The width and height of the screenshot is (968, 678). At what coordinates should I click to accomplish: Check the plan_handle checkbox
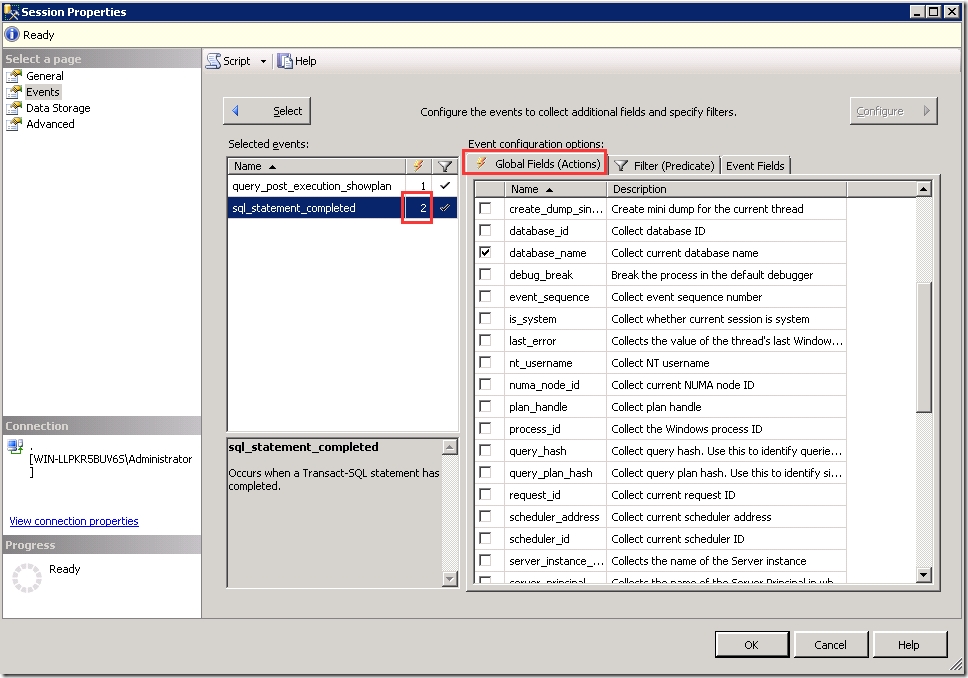[x=485, y=406]
